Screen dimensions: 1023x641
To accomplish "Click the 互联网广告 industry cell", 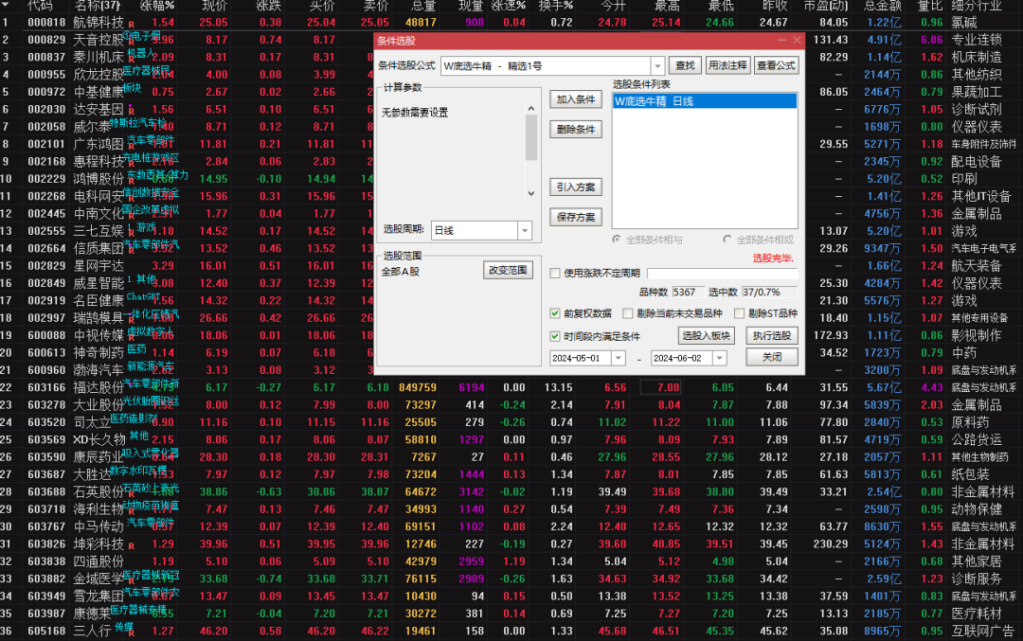I will click(983, 631).
